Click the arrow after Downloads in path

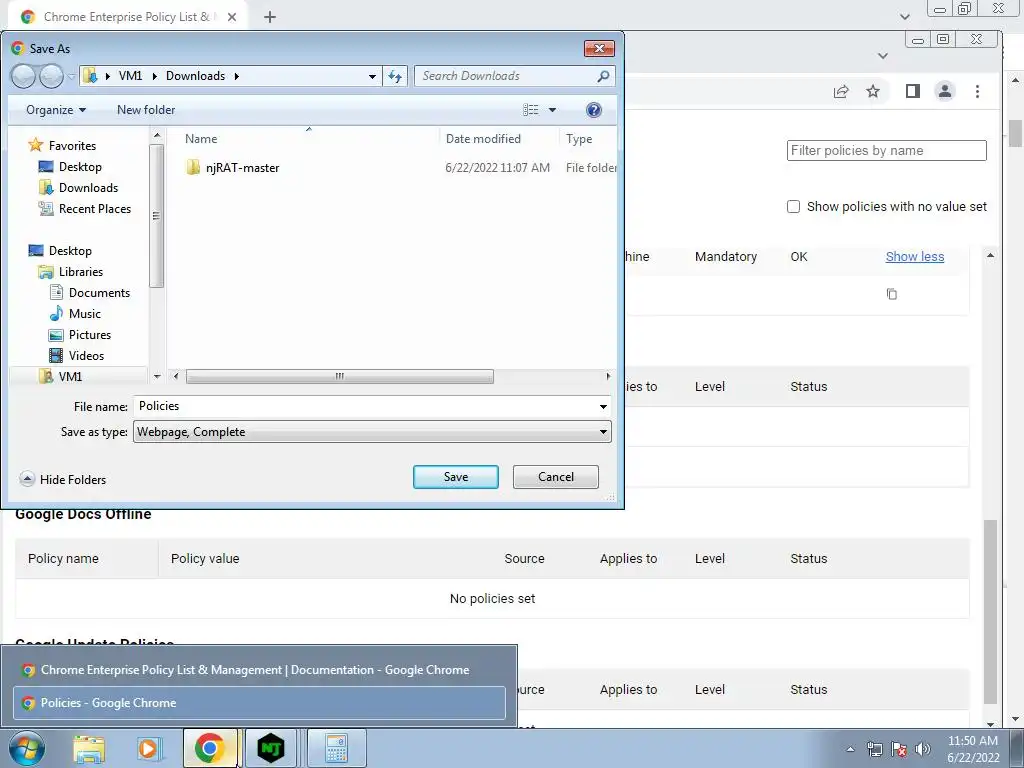[236, 76]
